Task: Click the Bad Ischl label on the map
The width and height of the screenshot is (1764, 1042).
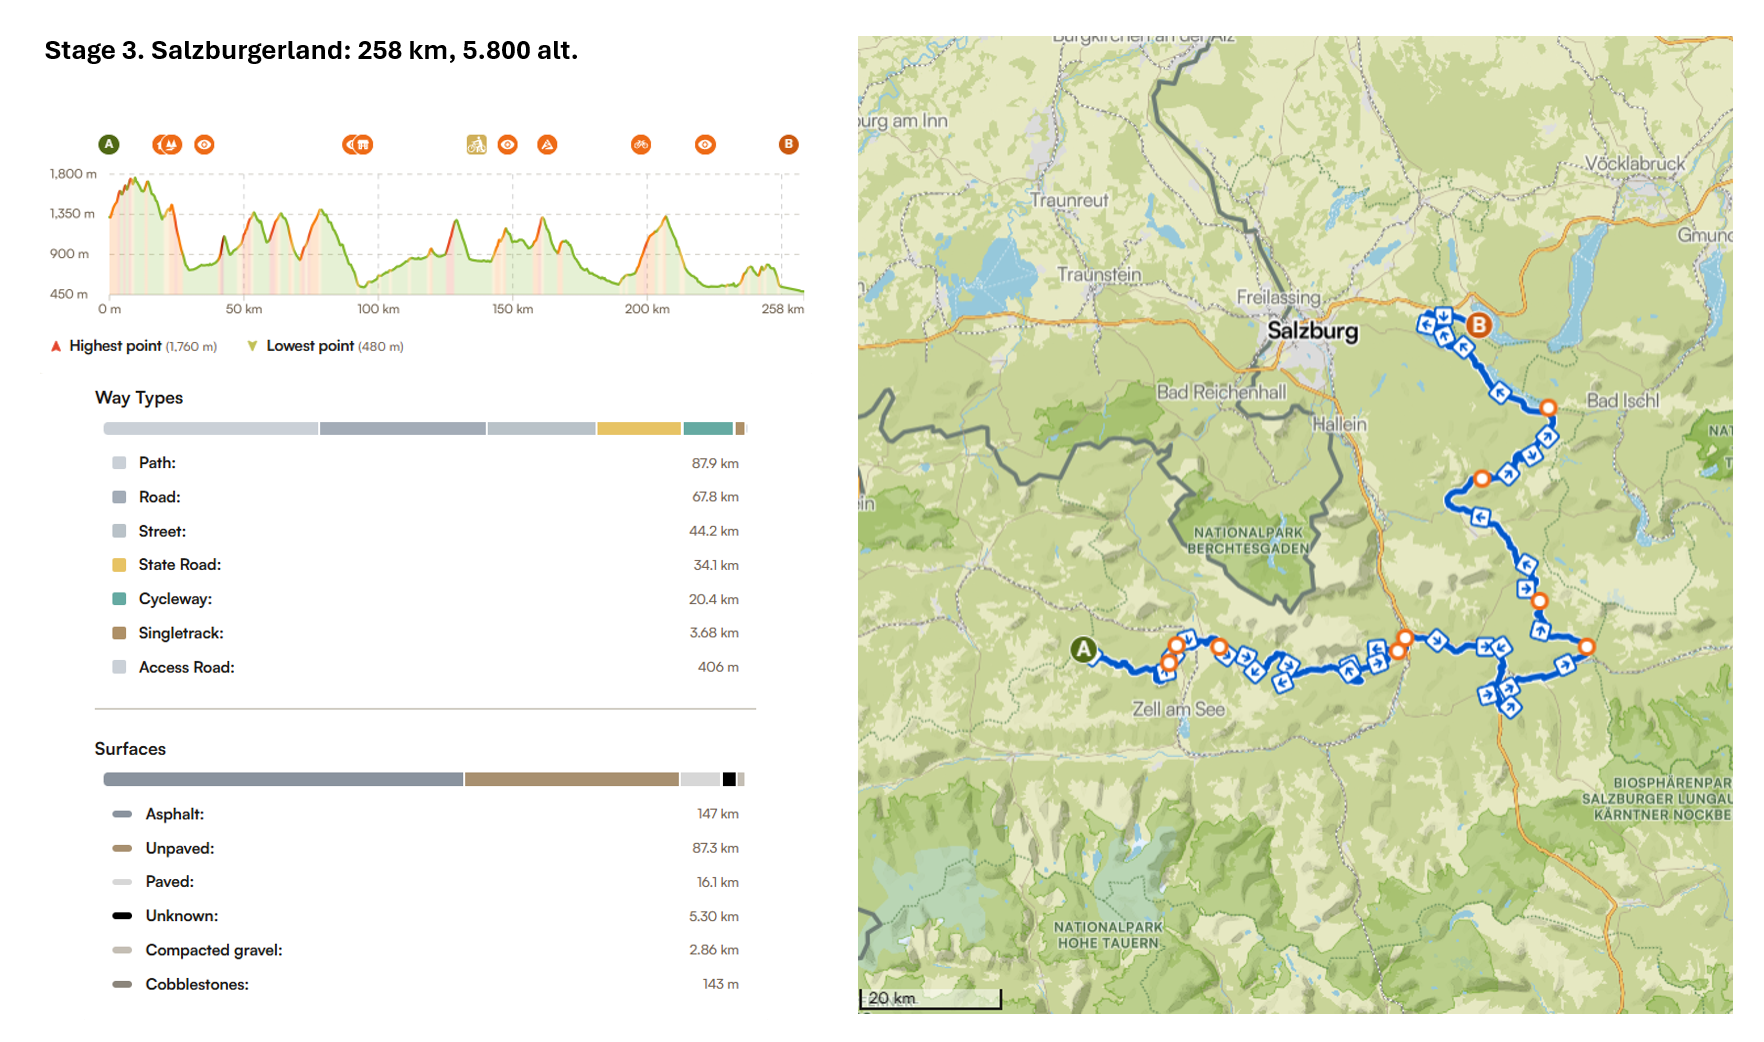Action: click(x=1622, y=401)
